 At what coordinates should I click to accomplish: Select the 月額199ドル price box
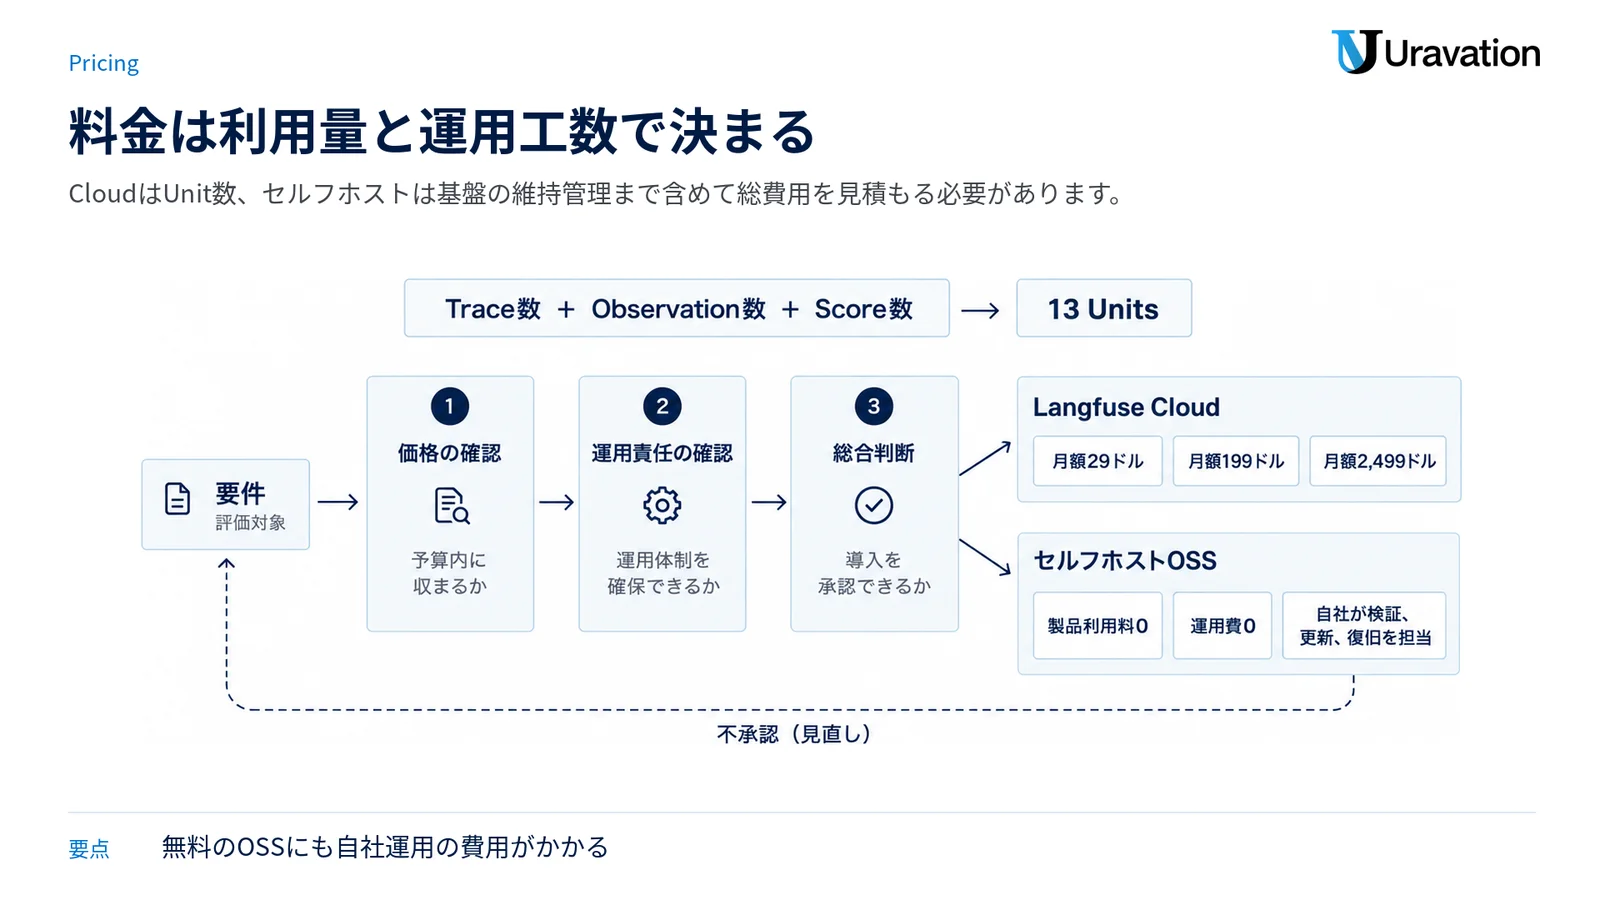click(x=1236, y=461)
